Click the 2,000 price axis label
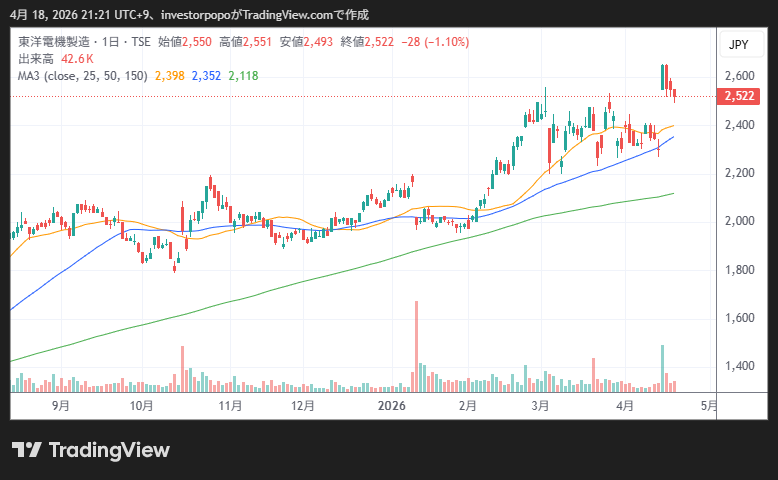 click(x=740, y=221)
